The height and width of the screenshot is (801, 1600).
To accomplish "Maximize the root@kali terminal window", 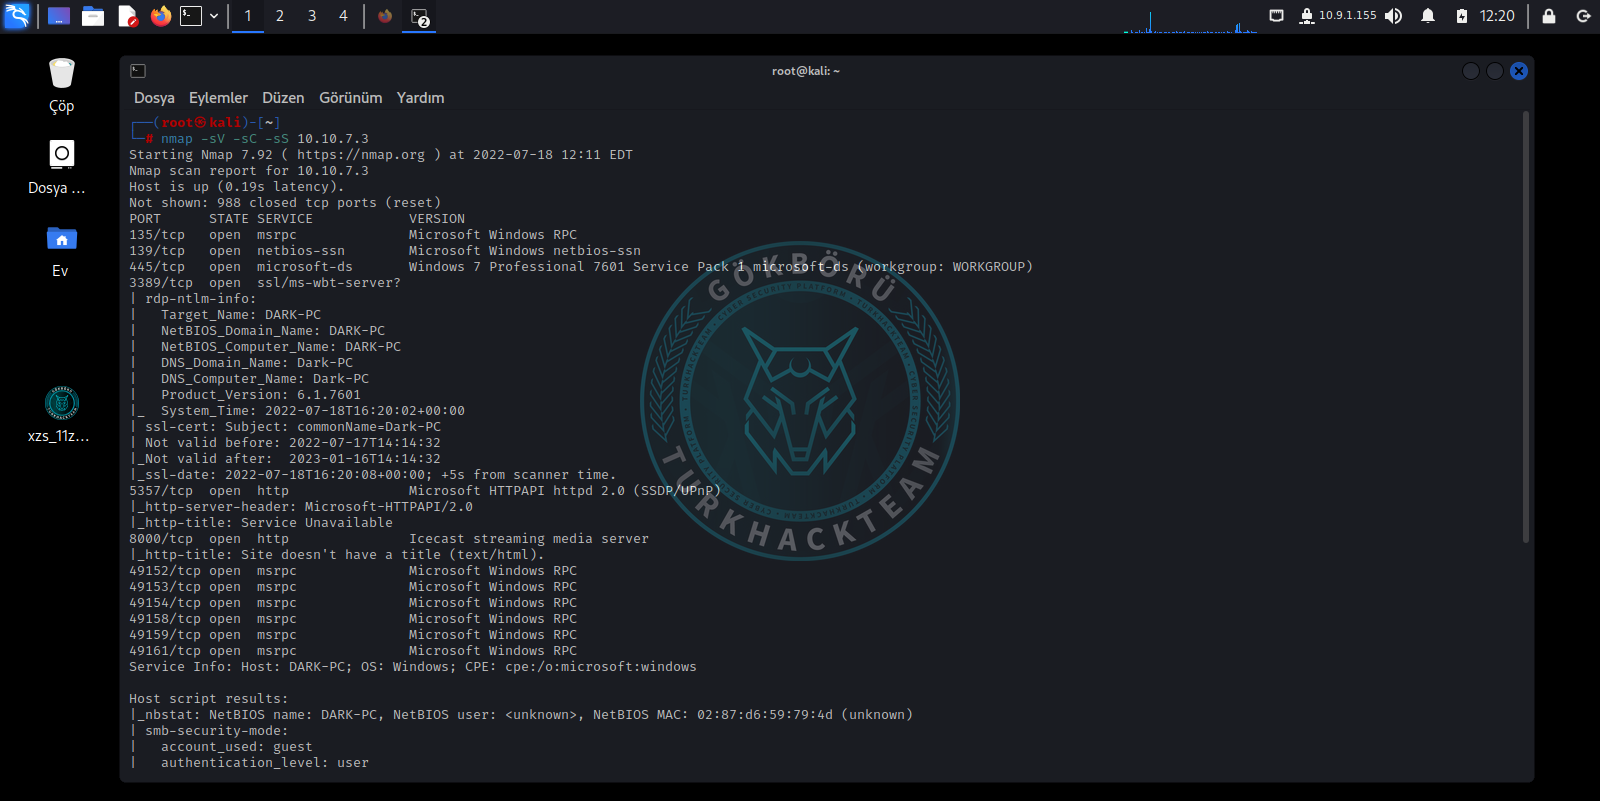I will [1494, 71].
